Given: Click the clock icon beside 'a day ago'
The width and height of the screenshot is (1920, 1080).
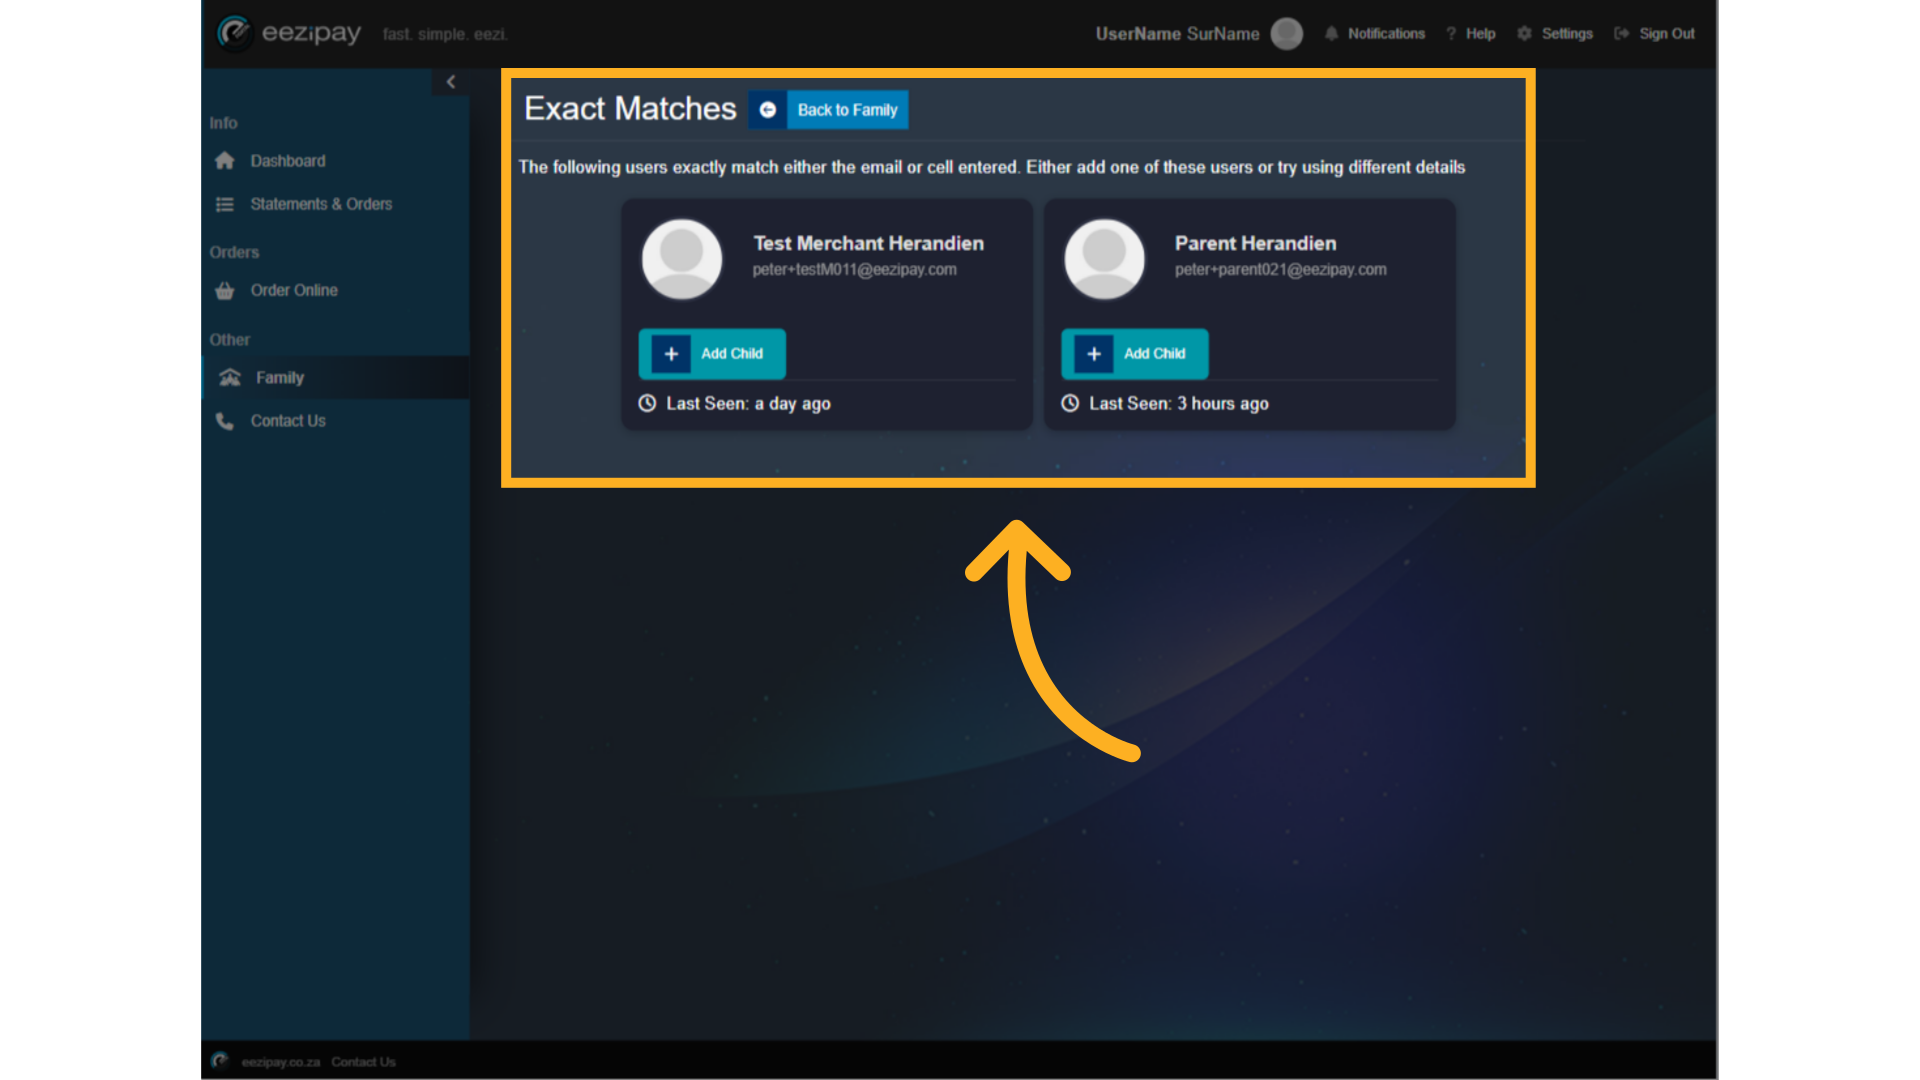Looking at the screenshot, I should tap(648, 404).
